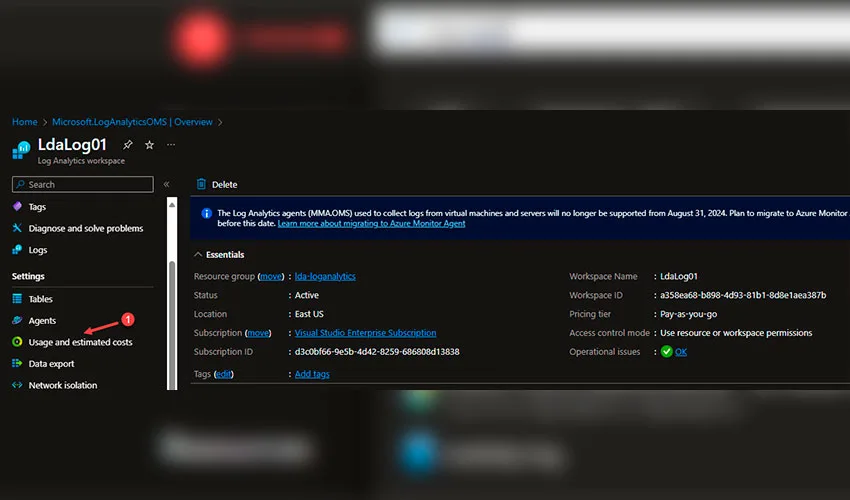Click the LdaLog01 workspace icon
The width and height of the screenshot is (850, 500).
pyautogui.click(x=21, y=150)
